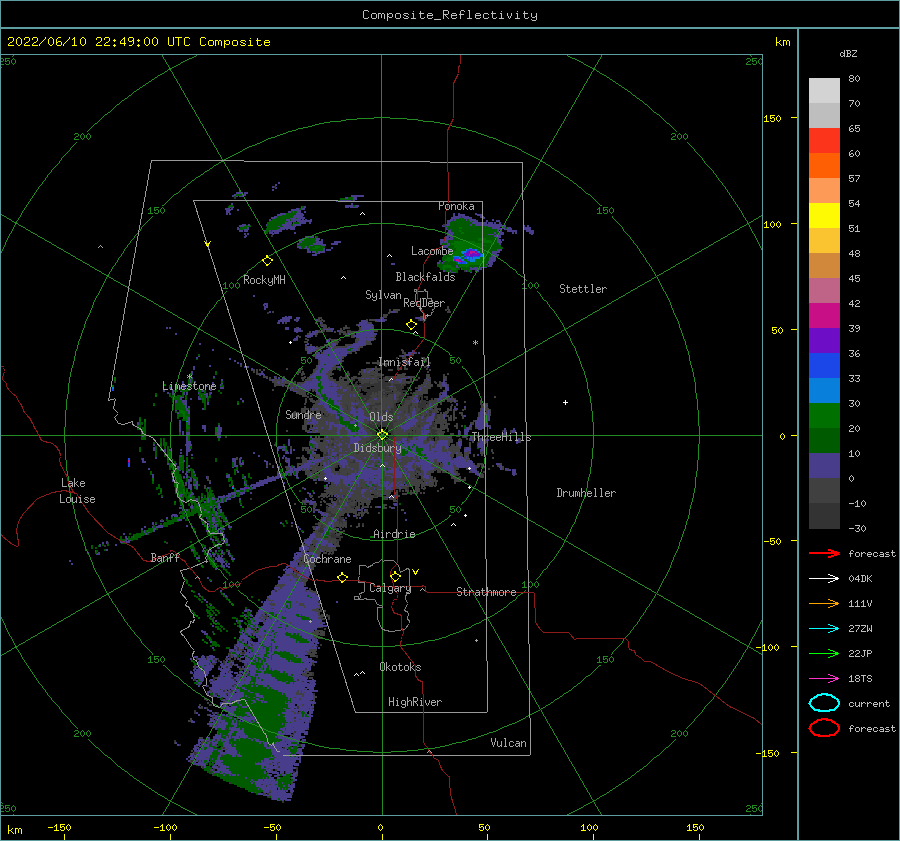Click the magenta swatch between 42 and 39
The image size is (900, 841).
[824, 316]
